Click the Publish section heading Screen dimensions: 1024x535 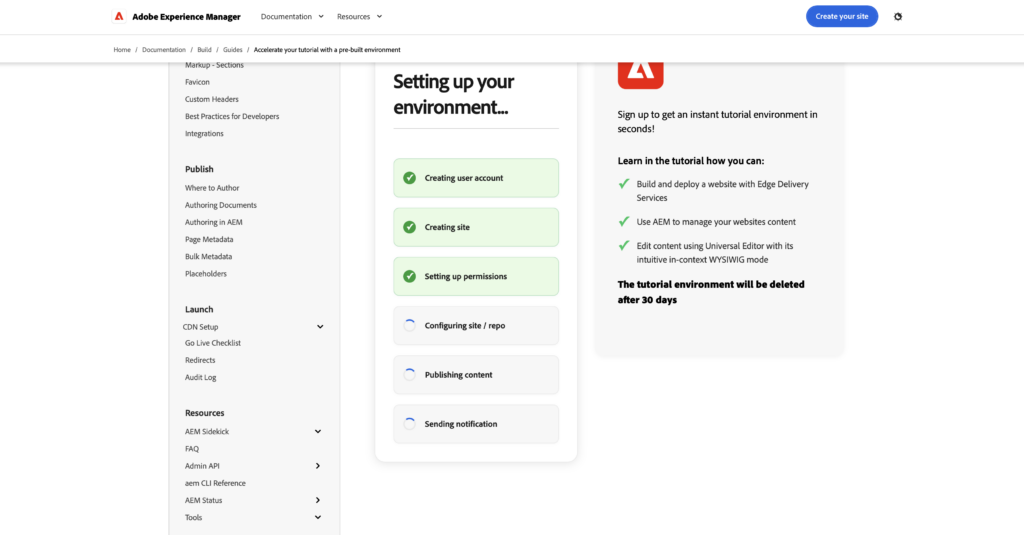click(x=199, y=169)
